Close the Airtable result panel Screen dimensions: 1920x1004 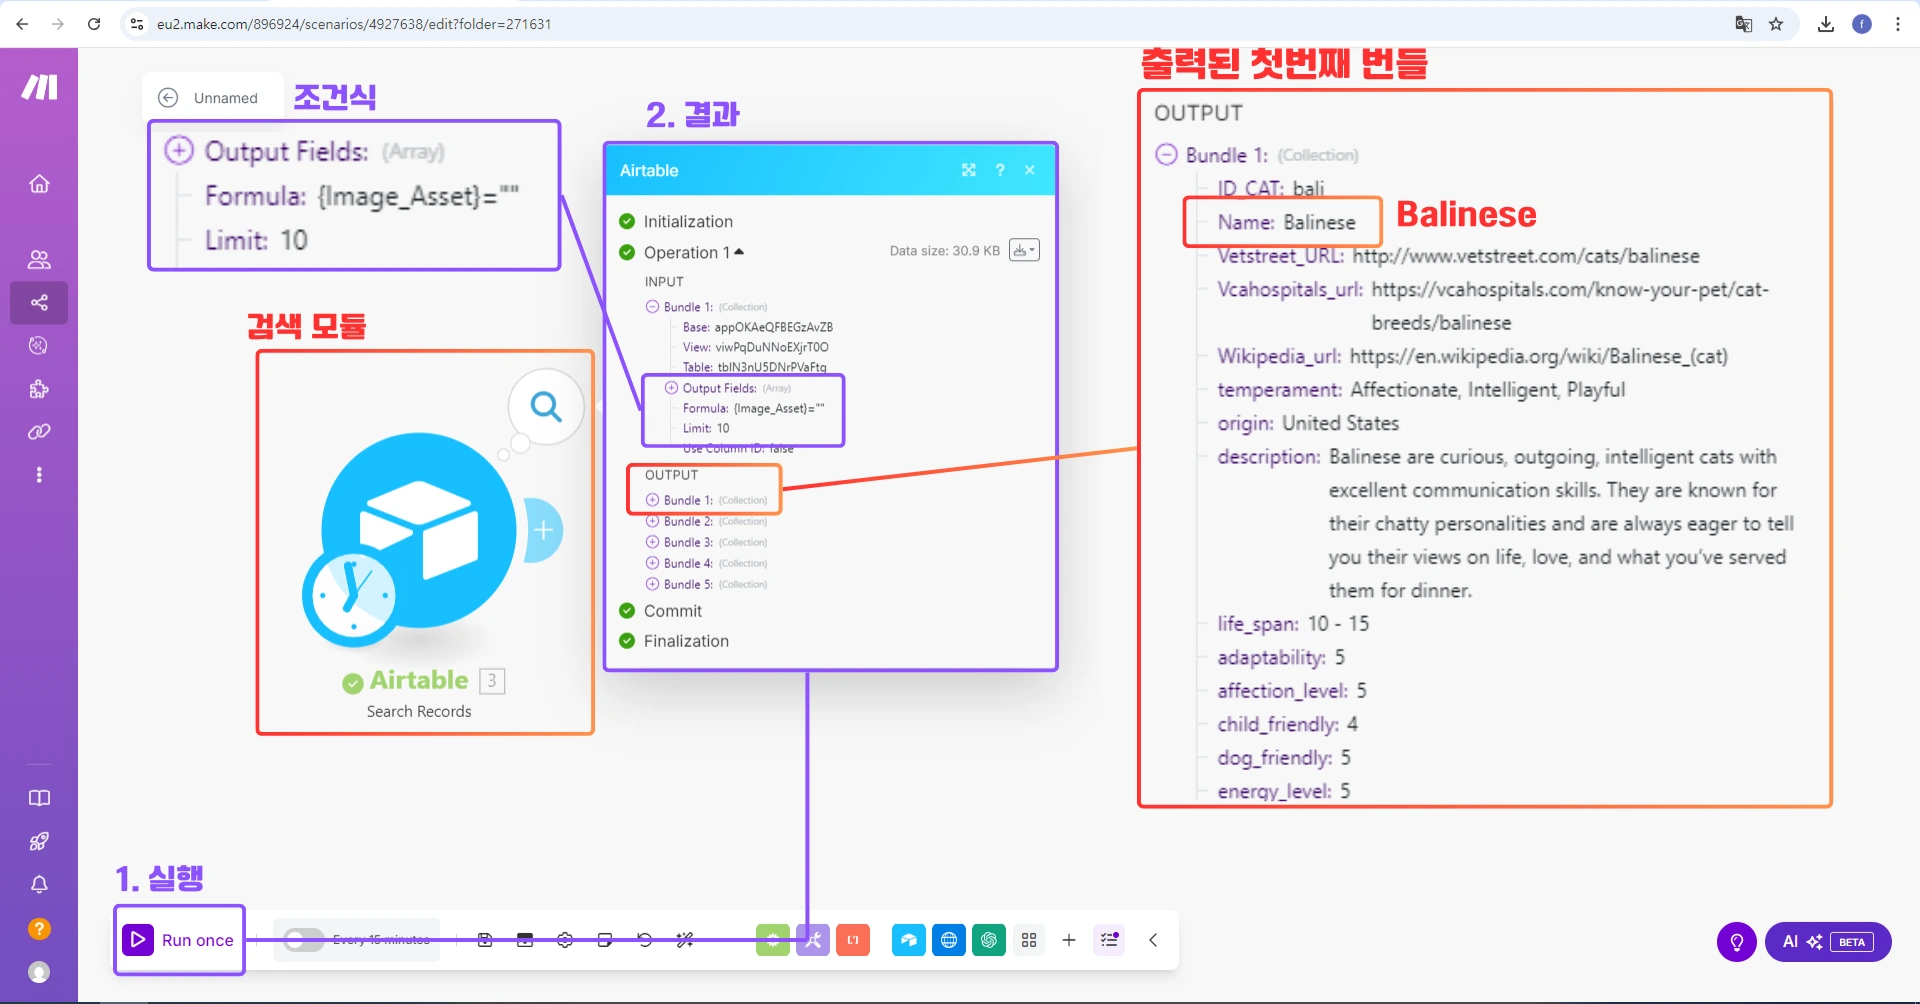point(1030,170)
